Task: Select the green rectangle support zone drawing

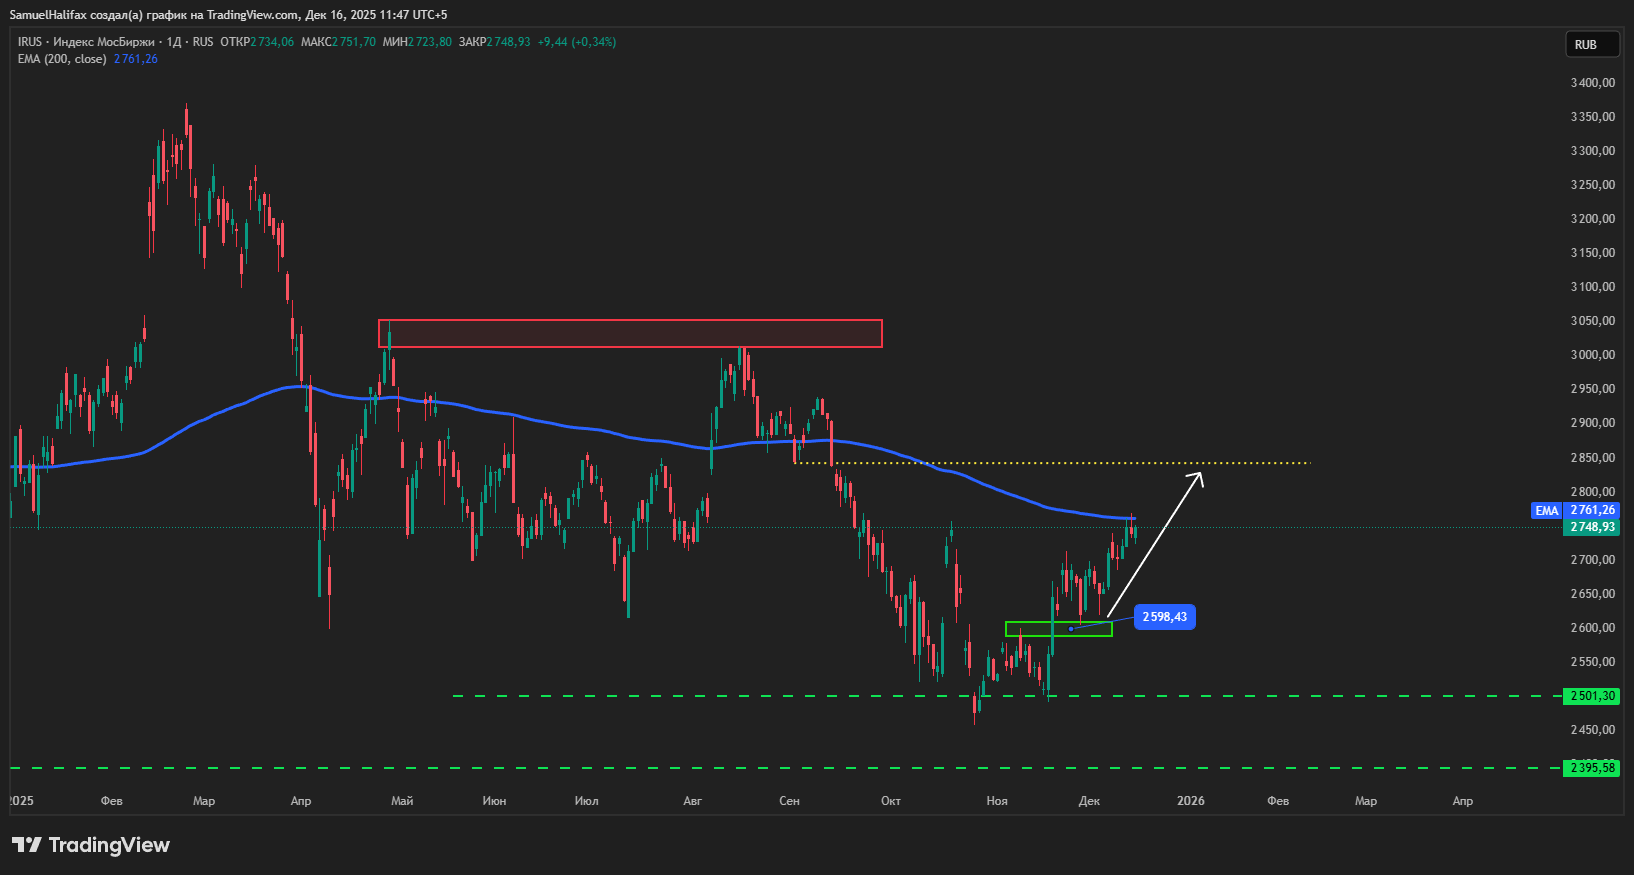Action: (1059, 629)
